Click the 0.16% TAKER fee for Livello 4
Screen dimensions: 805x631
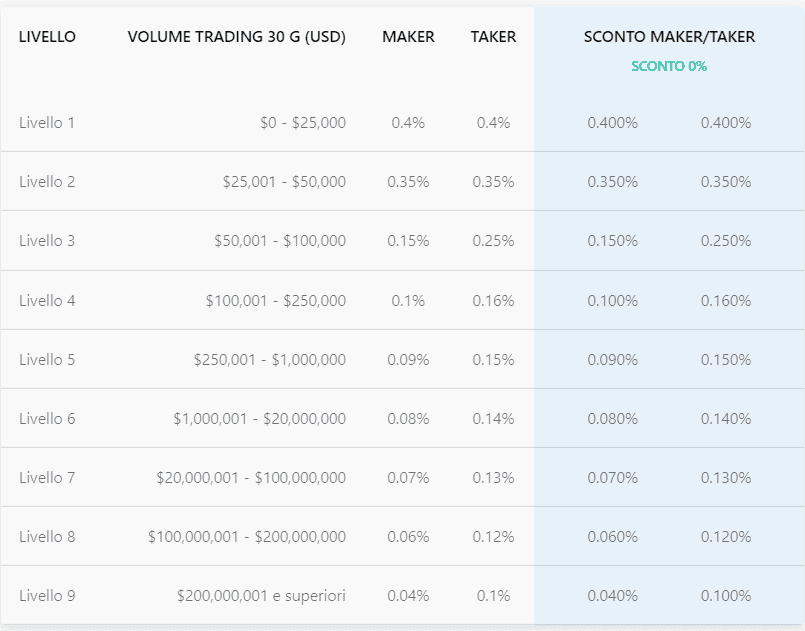point(493,300)
